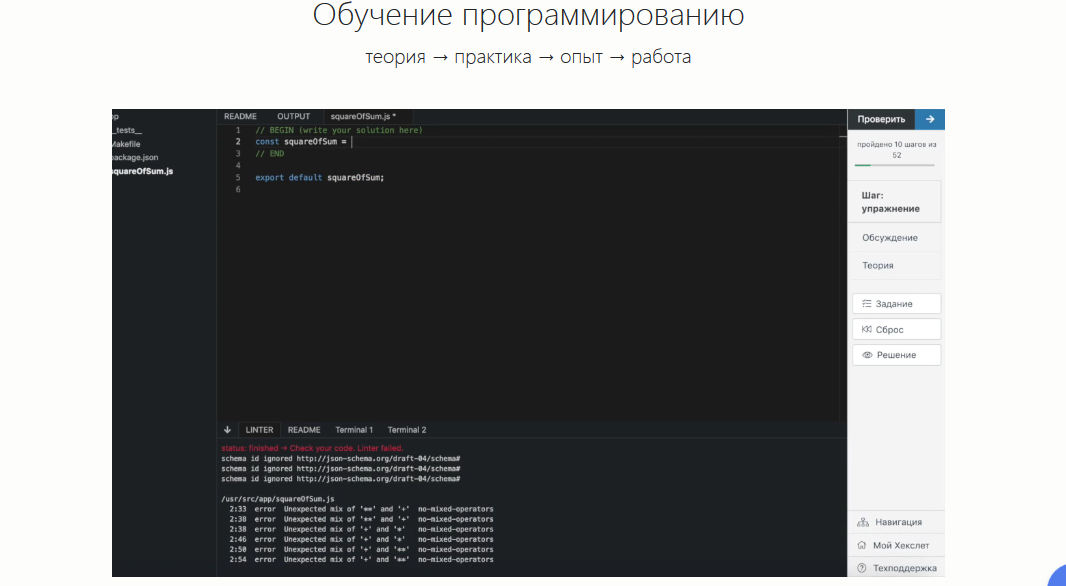
Task: Open the README tab in bottom panel
Action: coord(304,430)
